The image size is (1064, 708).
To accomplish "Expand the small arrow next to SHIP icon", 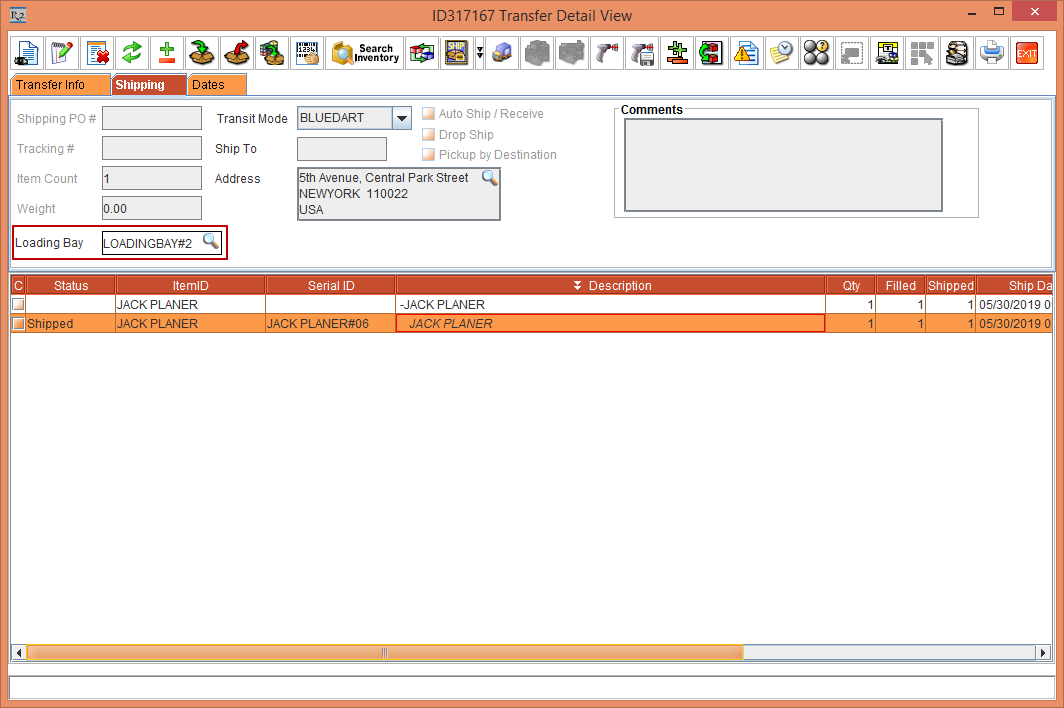I will tap(480, 53).
